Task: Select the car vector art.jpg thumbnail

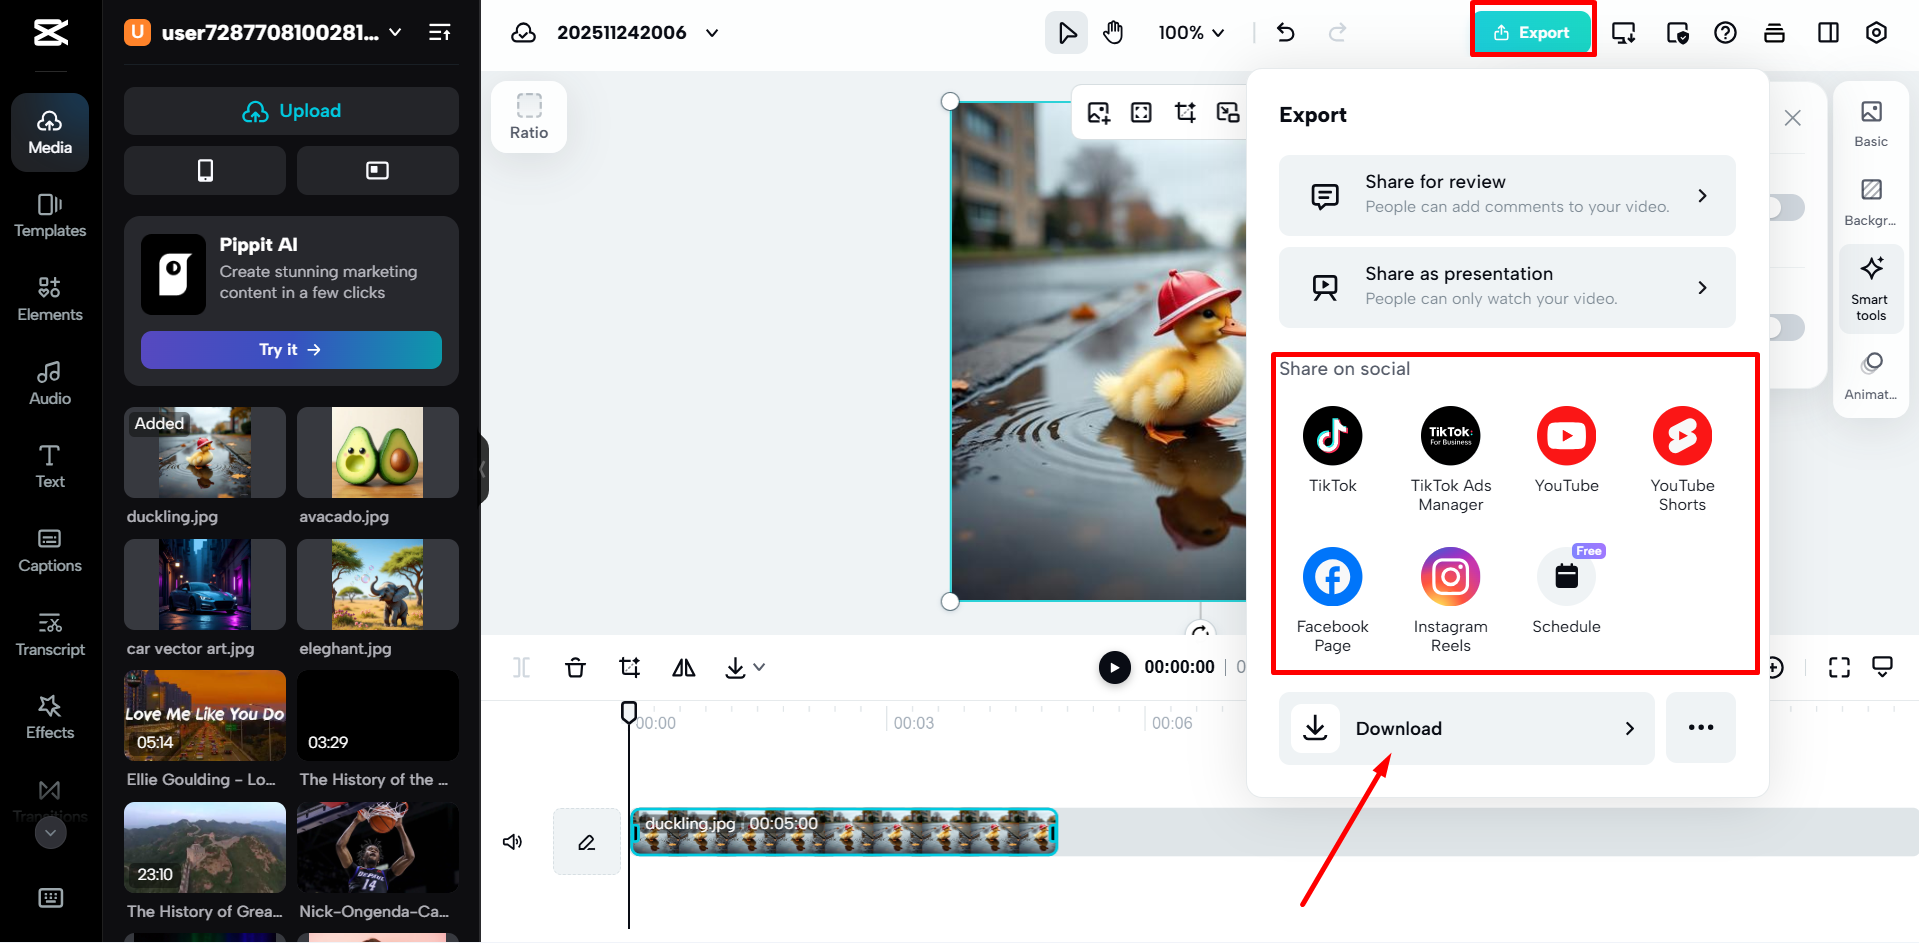Action: [x=205, y=584]
